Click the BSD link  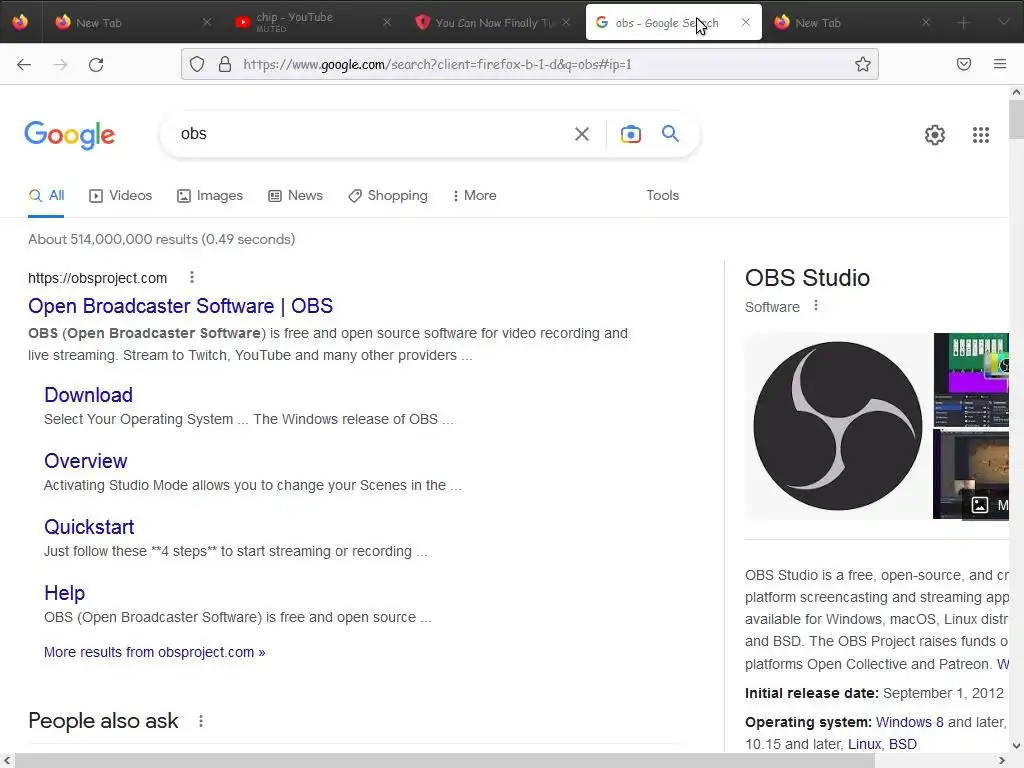[903, 744]
